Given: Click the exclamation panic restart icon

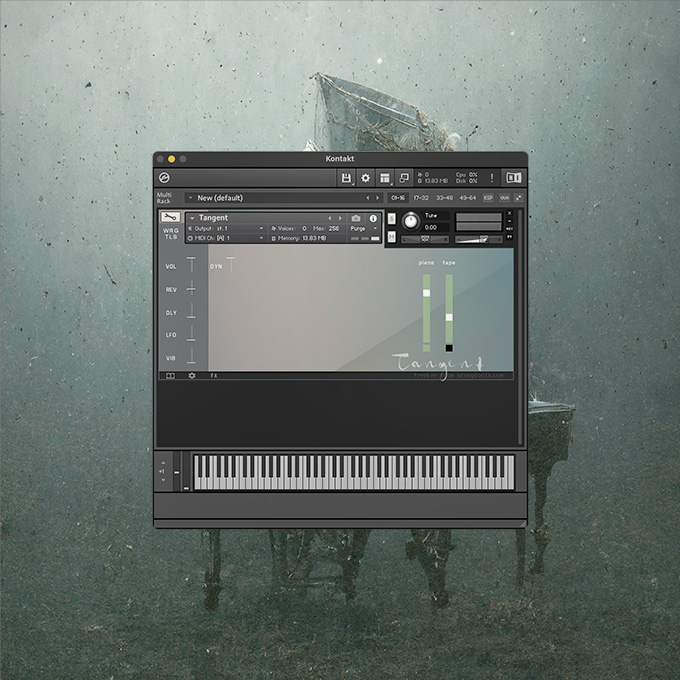Looking at the screenshot, I should tap(491, 178).
